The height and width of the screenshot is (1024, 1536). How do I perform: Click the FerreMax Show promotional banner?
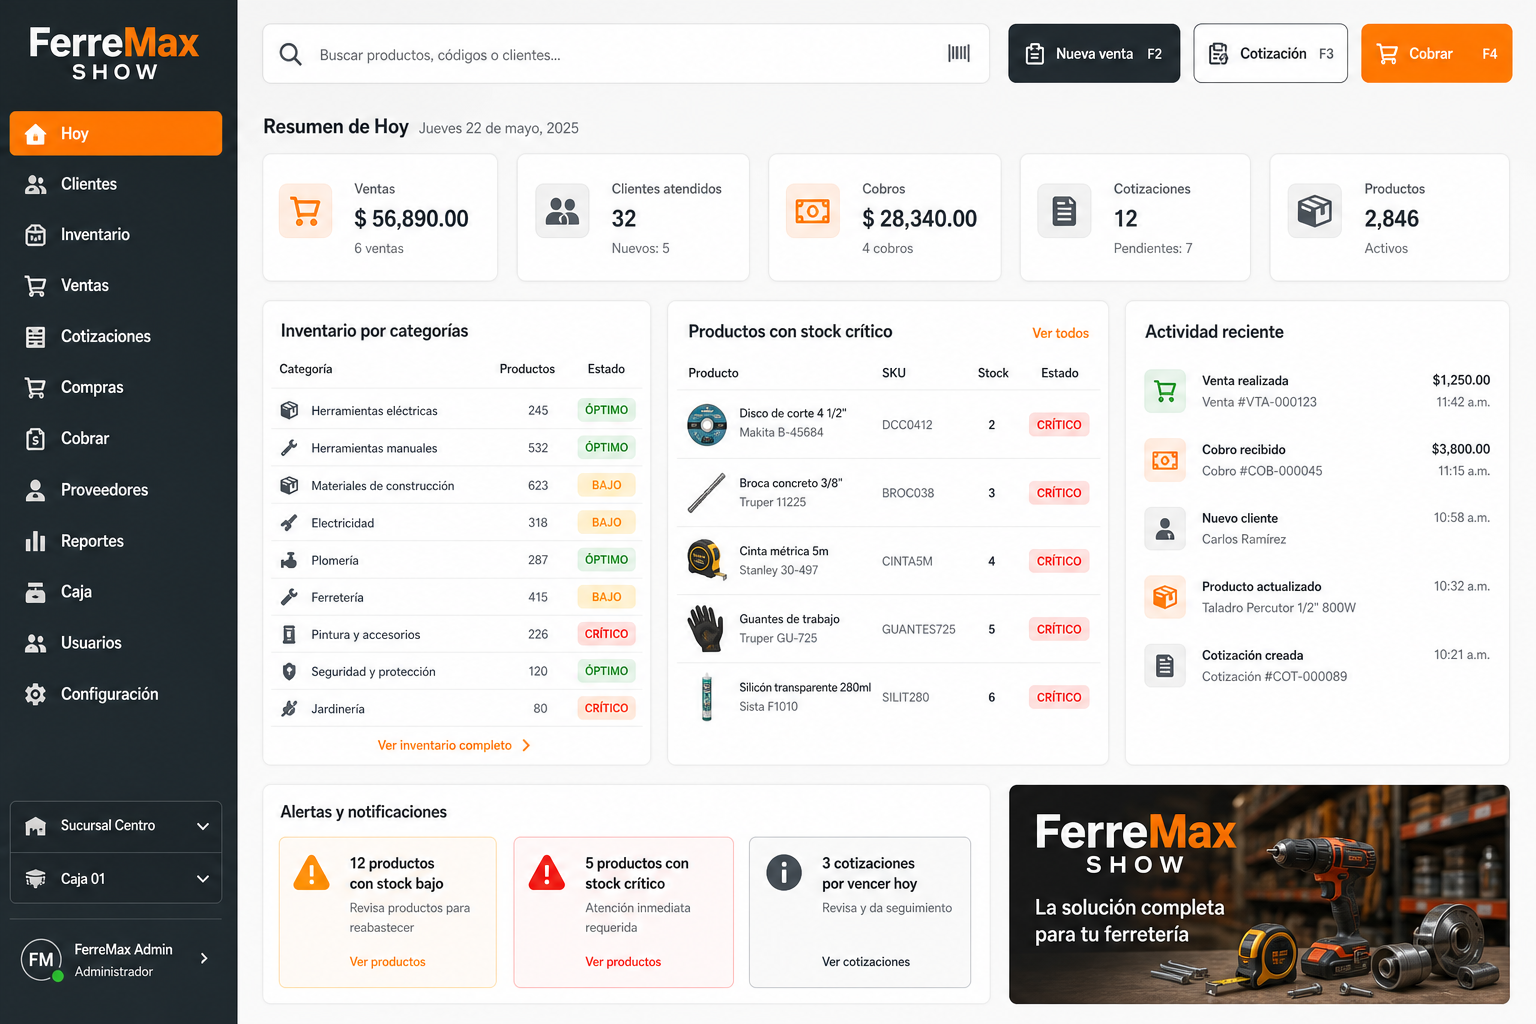point(1259,894)
